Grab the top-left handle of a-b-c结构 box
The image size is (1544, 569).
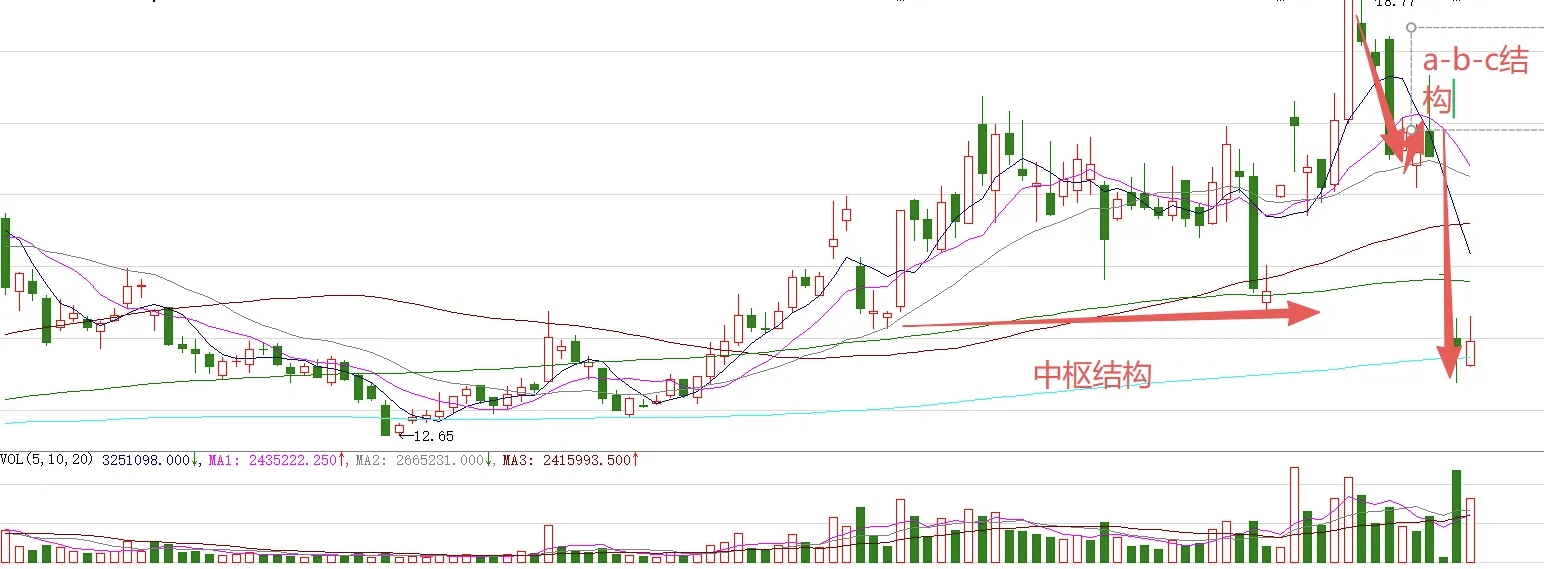pyautogui.click(x=1411, y=28)
